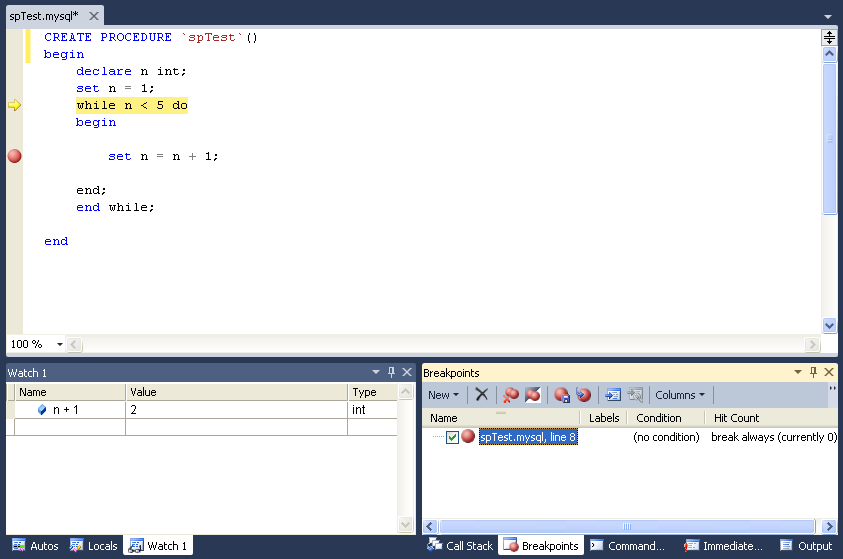Click the 'CREATE PROCEDURE' code line
The image size is (843, 559).
coord(151,37)
